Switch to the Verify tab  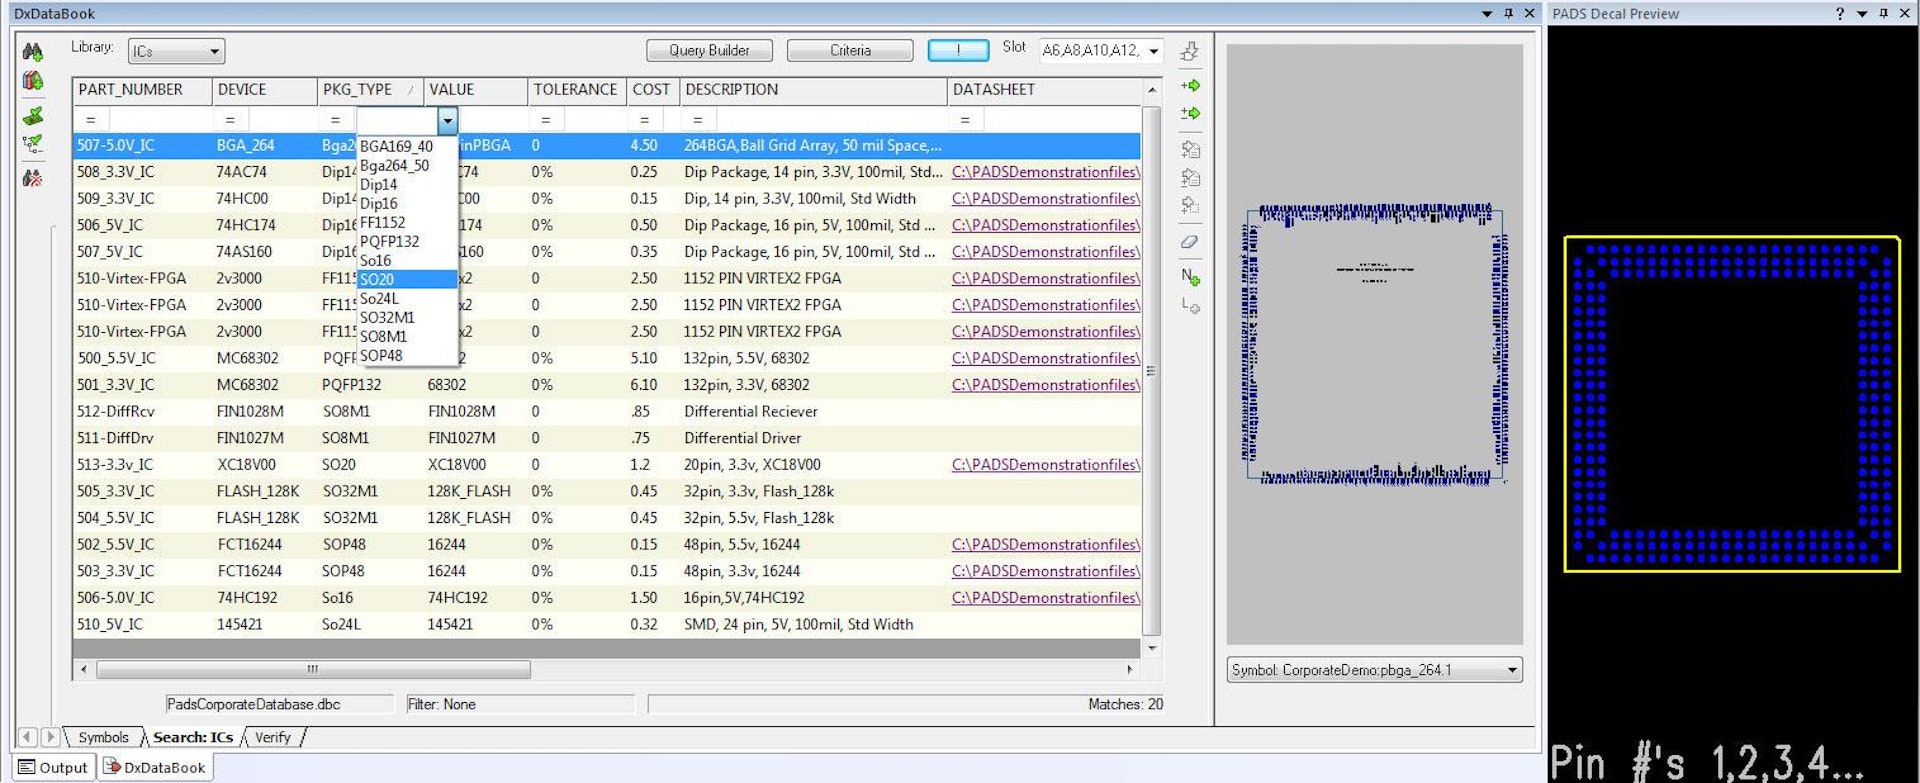272,738
